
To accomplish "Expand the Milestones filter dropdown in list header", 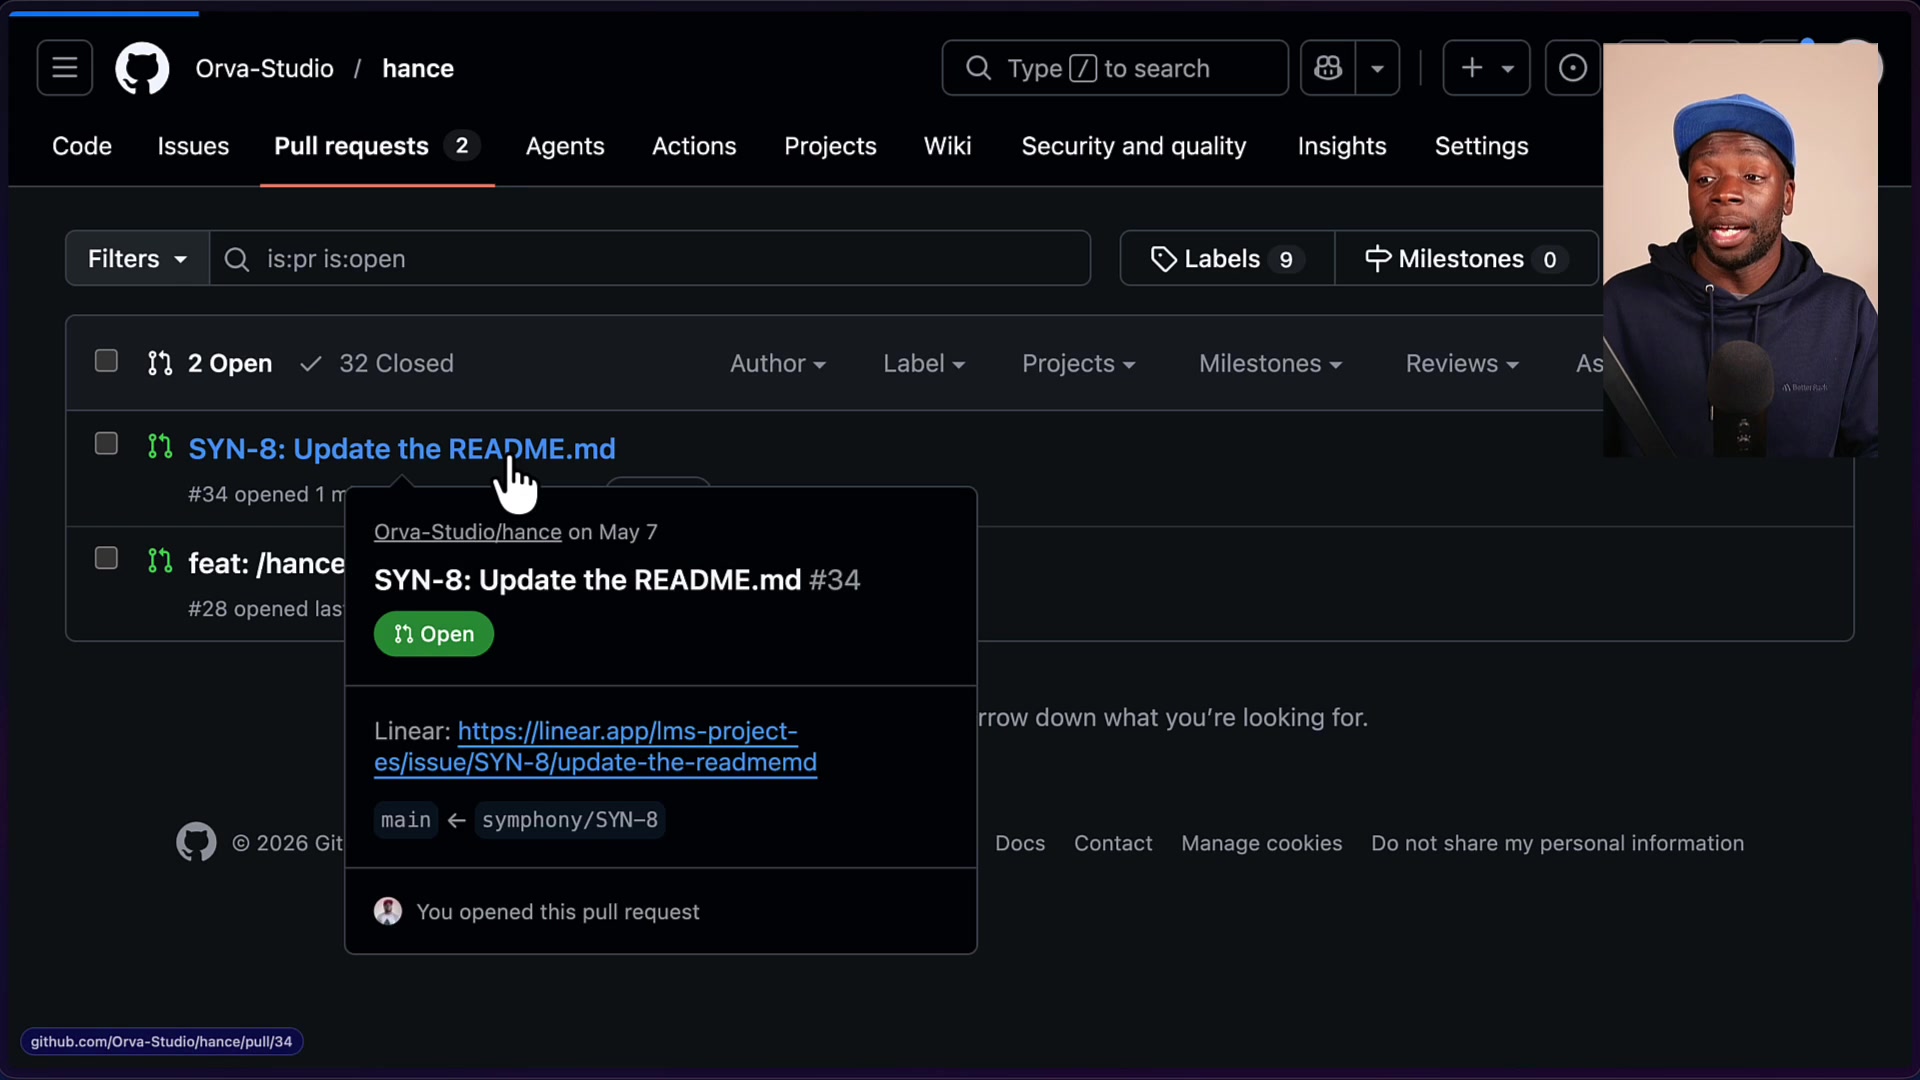I will [x=1270, y=363].
